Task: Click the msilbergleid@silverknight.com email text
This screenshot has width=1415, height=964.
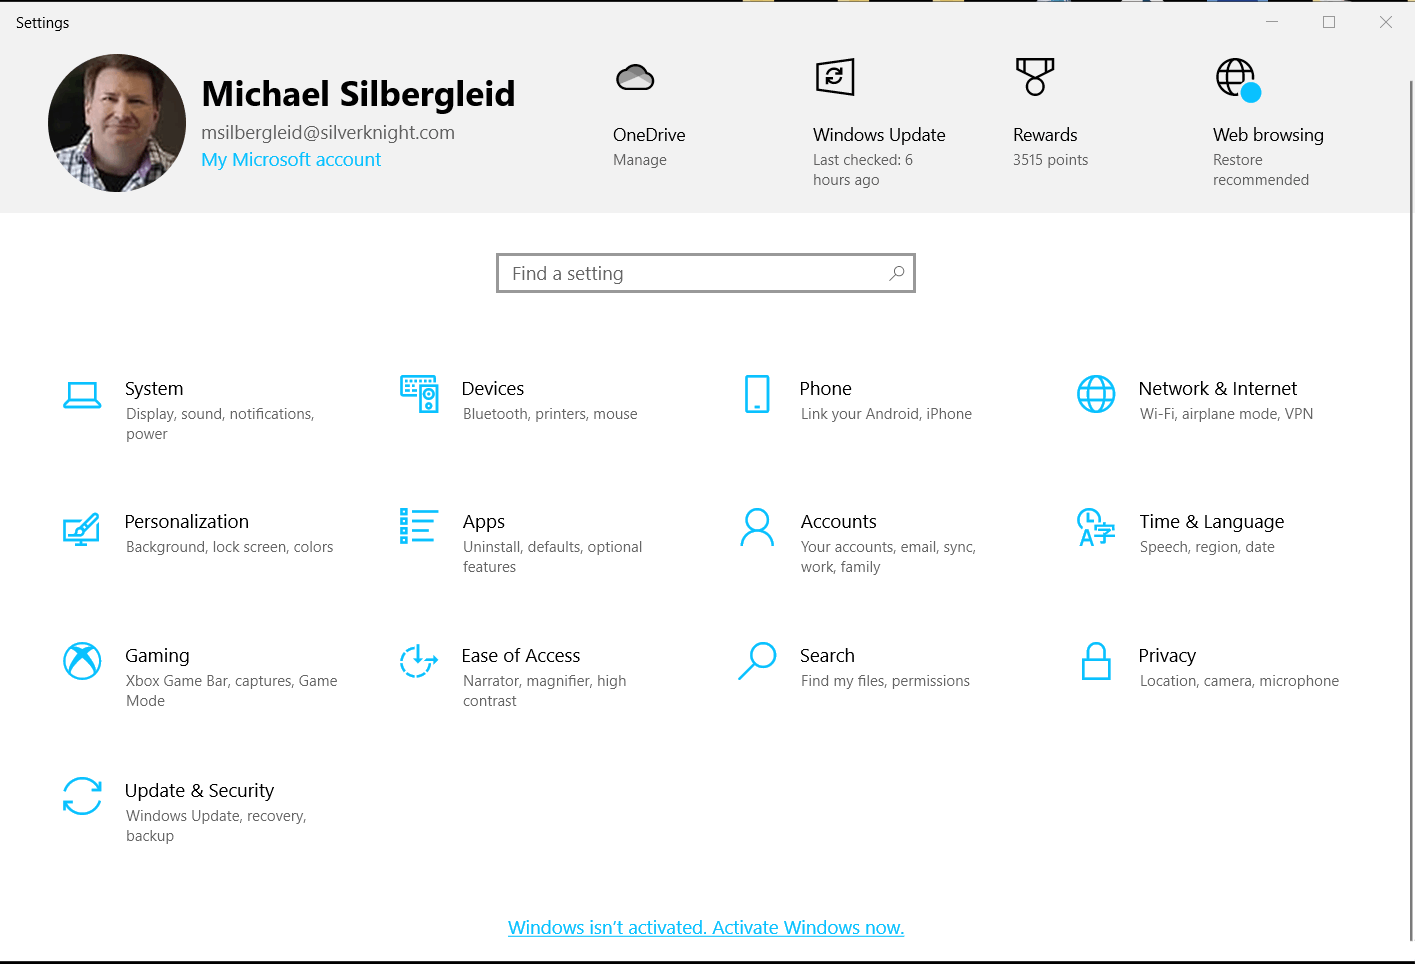Action: 328,133
